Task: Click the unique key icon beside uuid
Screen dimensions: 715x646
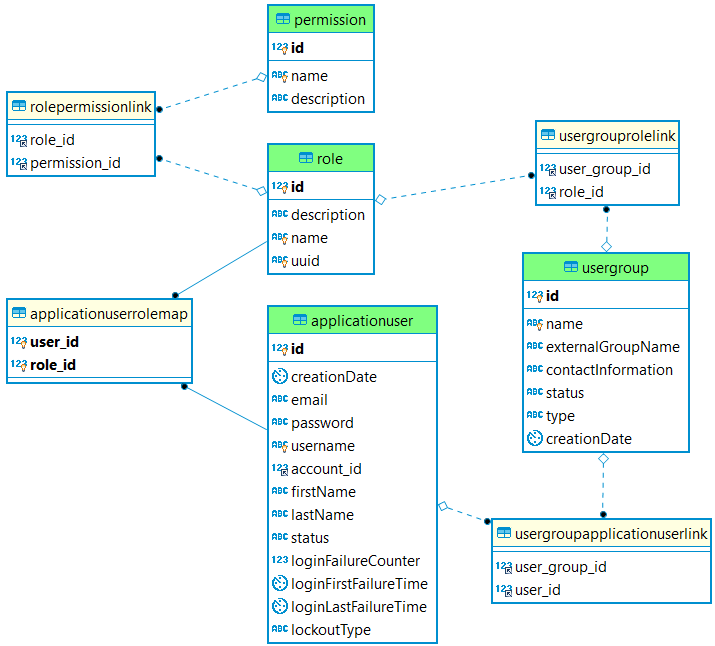Action: (x=280, y=261)
